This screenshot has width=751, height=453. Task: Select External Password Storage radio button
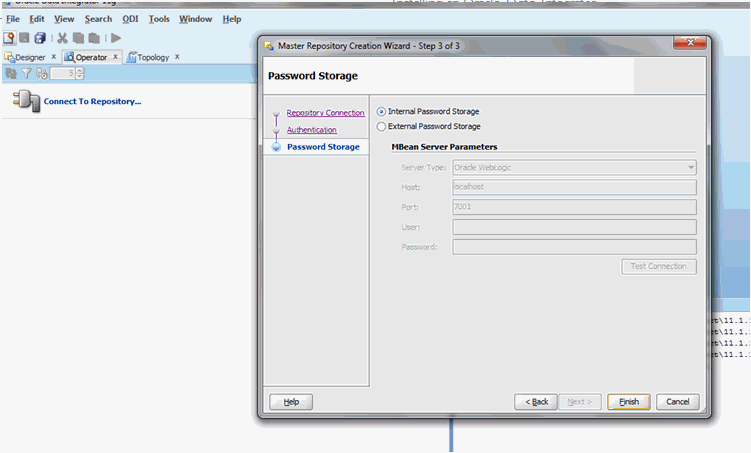point(381,126)
